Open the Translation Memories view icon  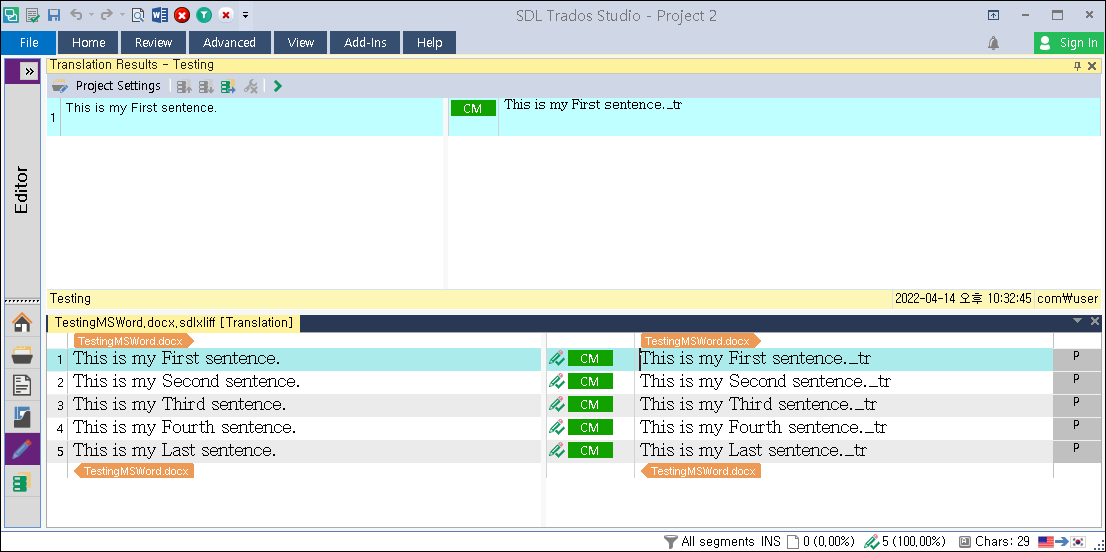click(23, 483)
